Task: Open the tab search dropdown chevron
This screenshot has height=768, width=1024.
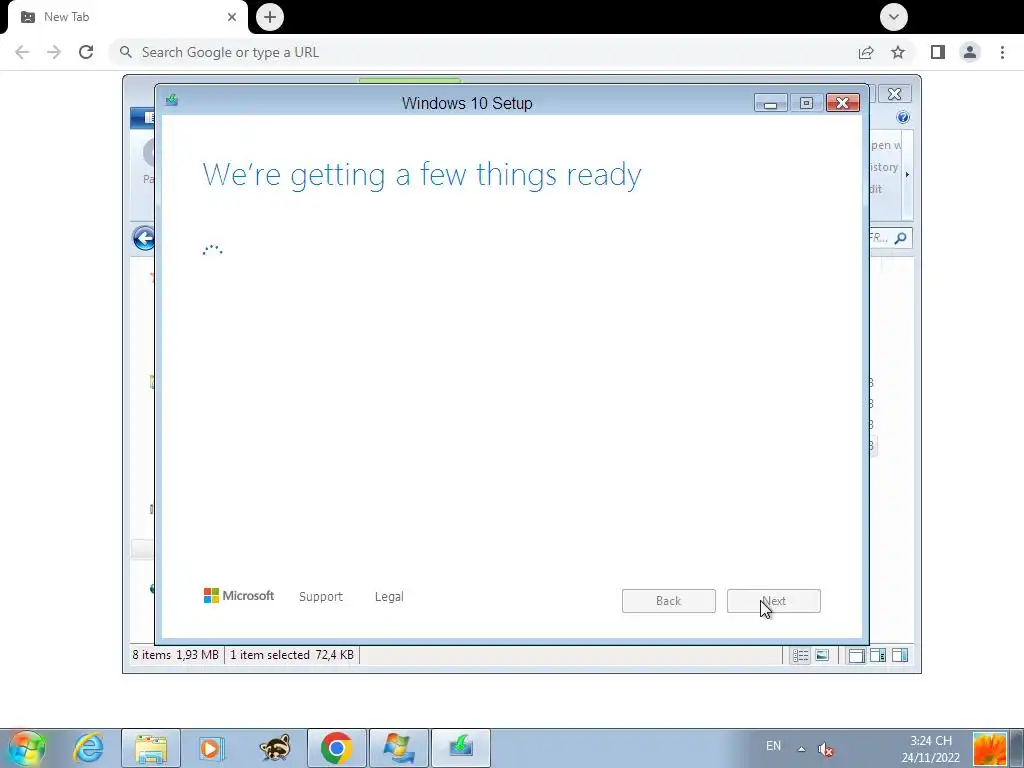Action: click(893, 17)
